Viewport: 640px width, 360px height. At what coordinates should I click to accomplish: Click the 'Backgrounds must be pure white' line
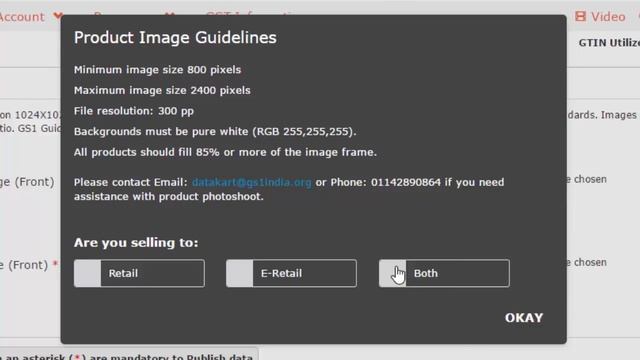click(215, 131)
